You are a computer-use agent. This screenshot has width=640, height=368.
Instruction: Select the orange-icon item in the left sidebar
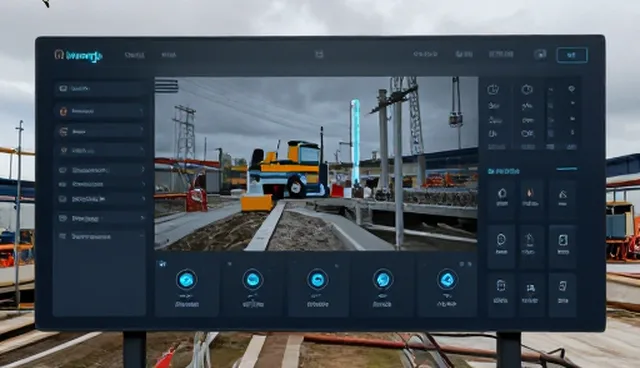pyautogui.click(x=100, y=111)
